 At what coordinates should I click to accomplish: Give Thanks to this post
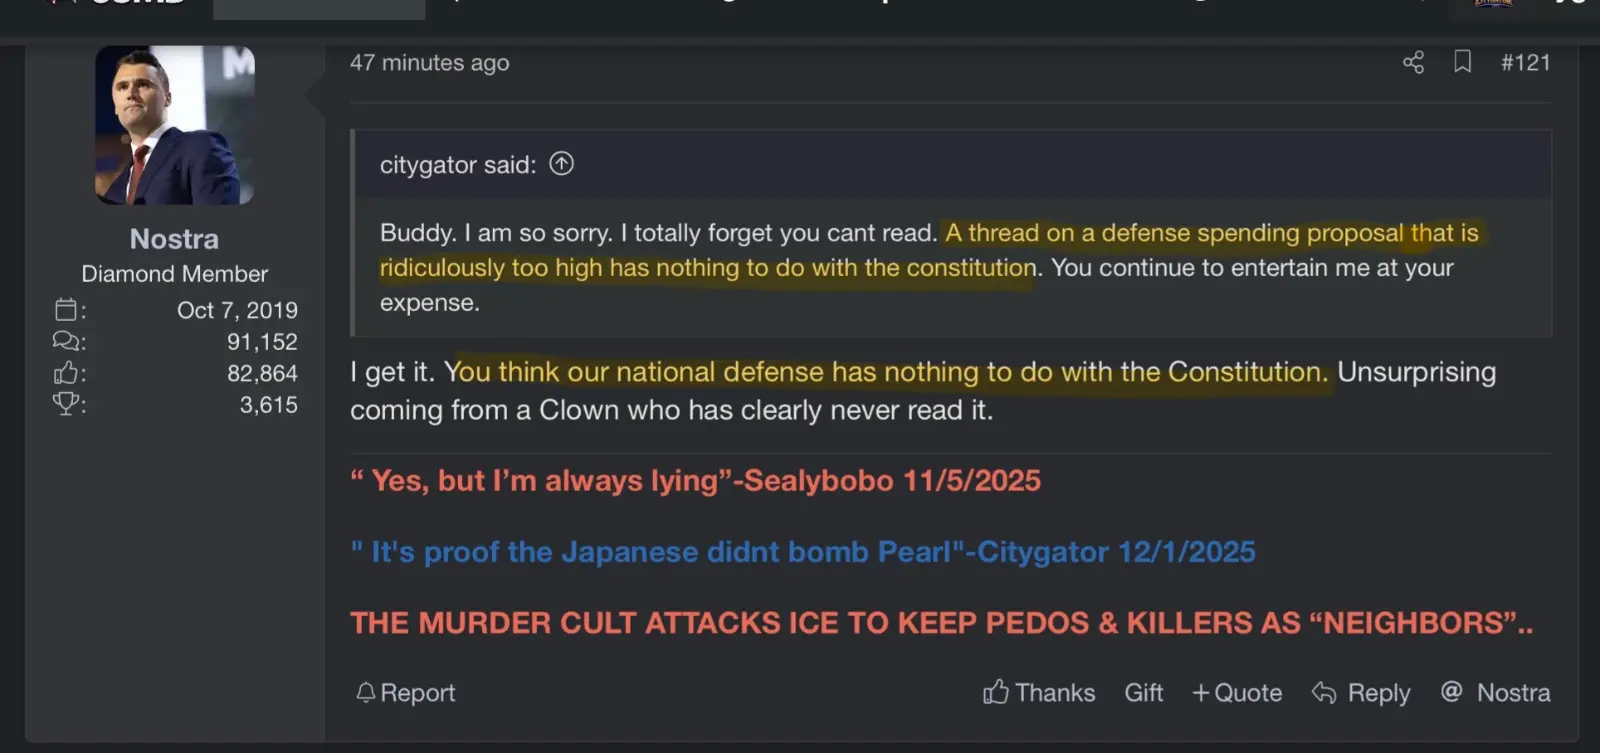[1039, 692]
